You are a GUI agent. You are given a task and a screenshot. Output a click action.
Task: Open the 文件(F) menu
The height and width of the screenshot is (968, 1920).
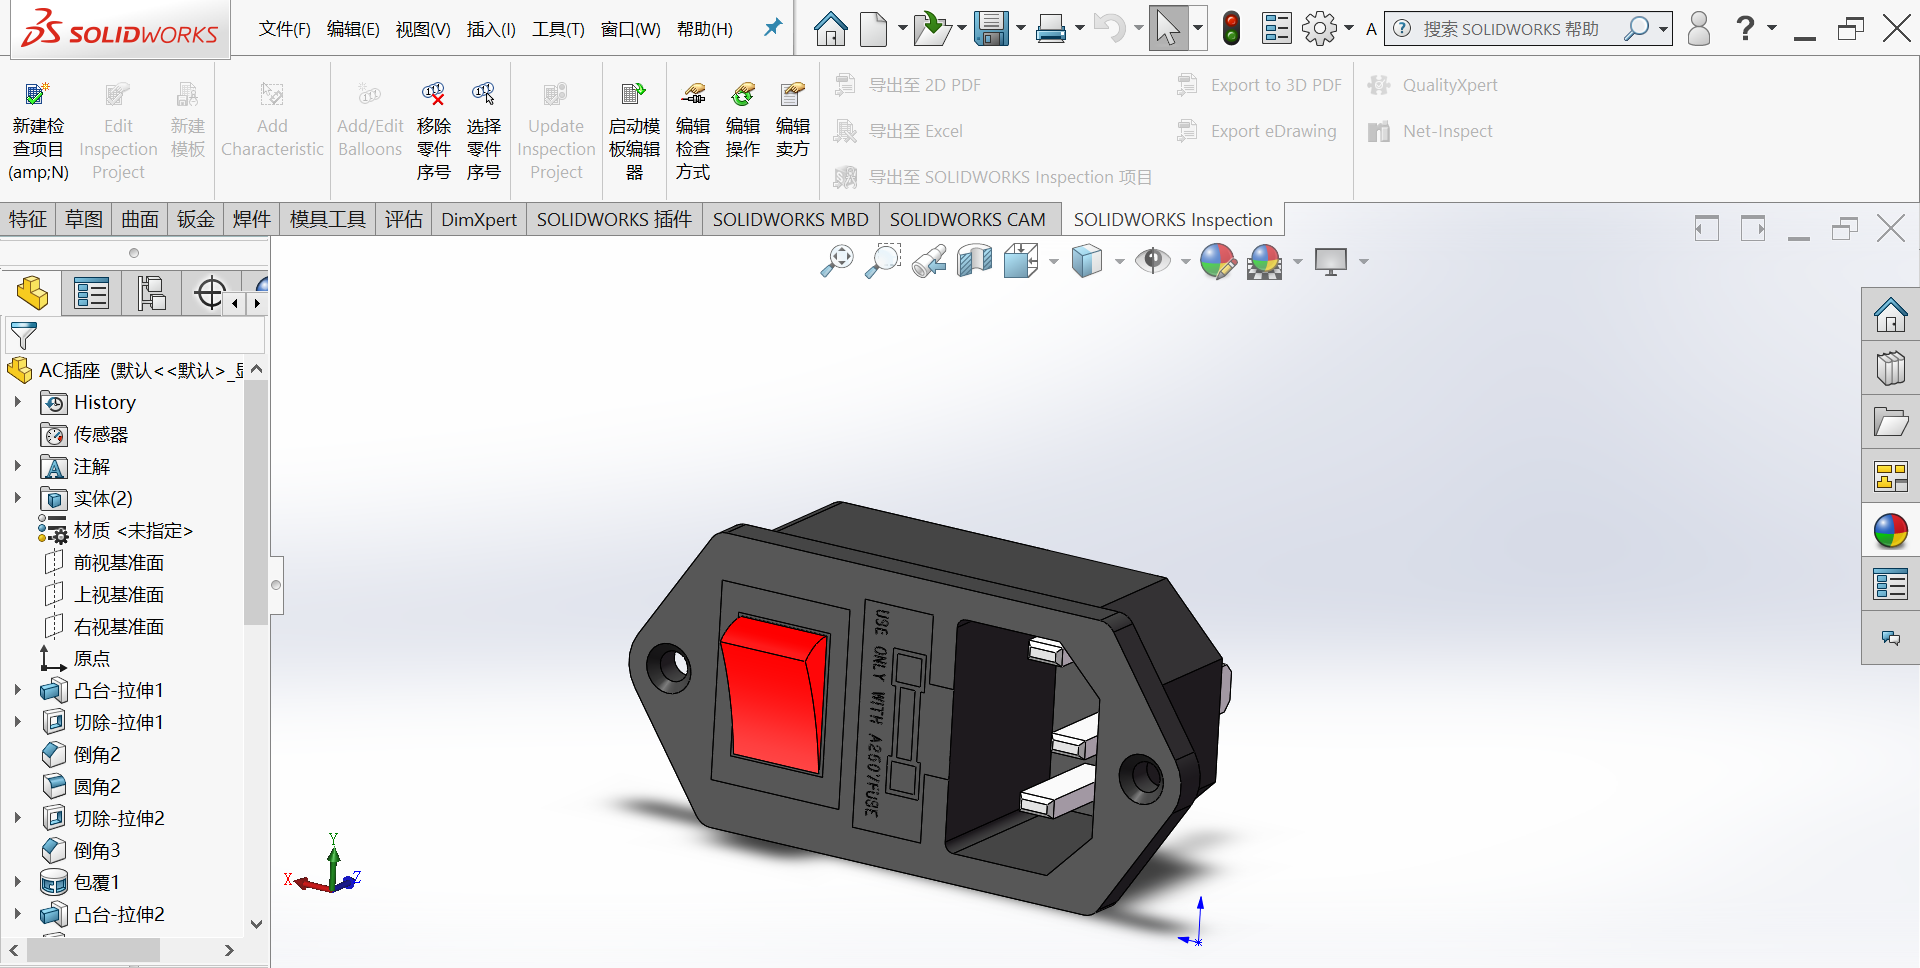(x=284, y=29)
